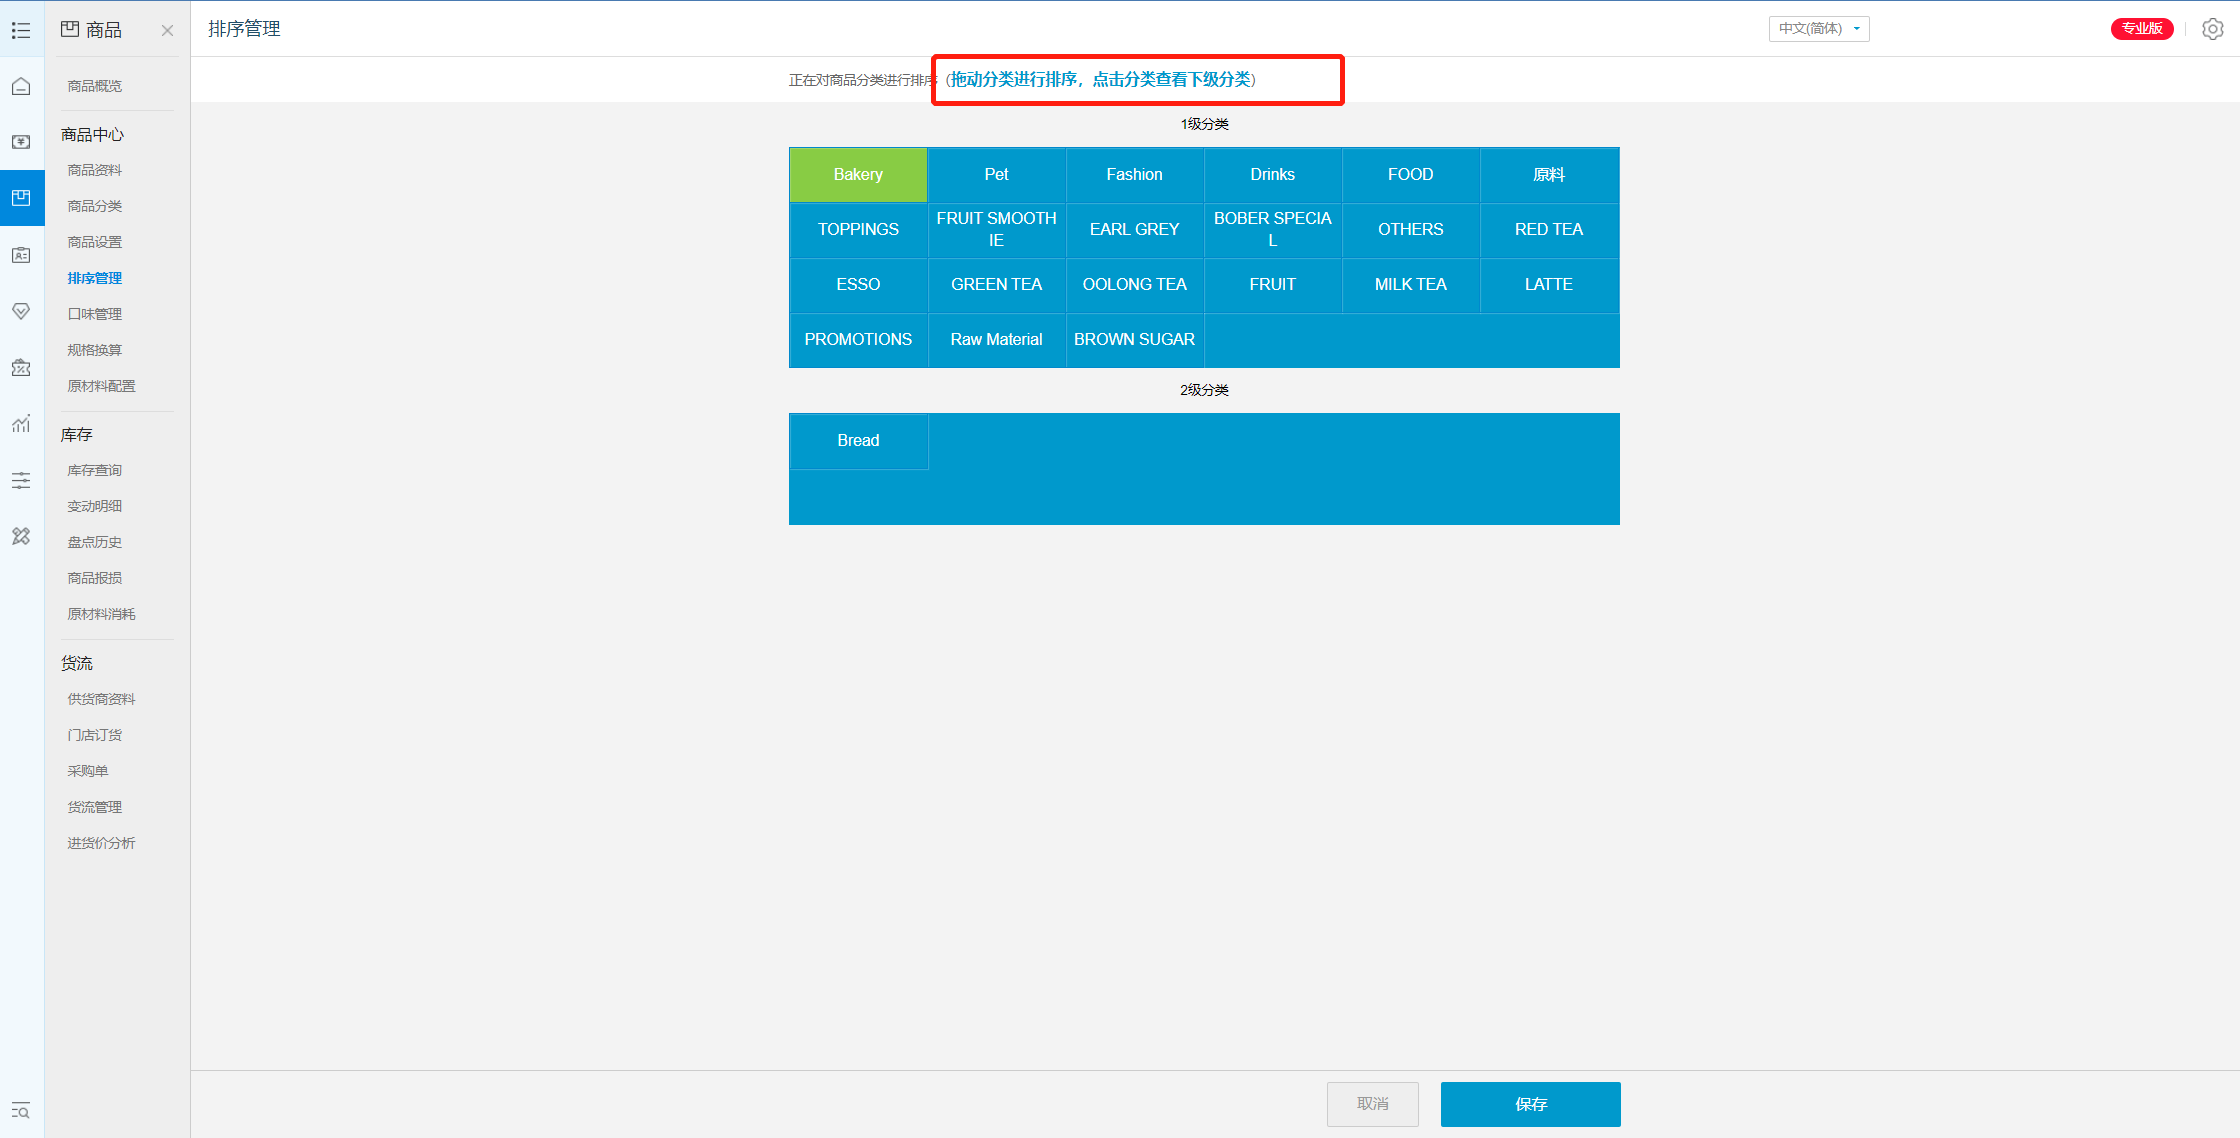Open 口味管理 menu item
Viewport: 2240px width, 1138px height.
tap(95, 314)
